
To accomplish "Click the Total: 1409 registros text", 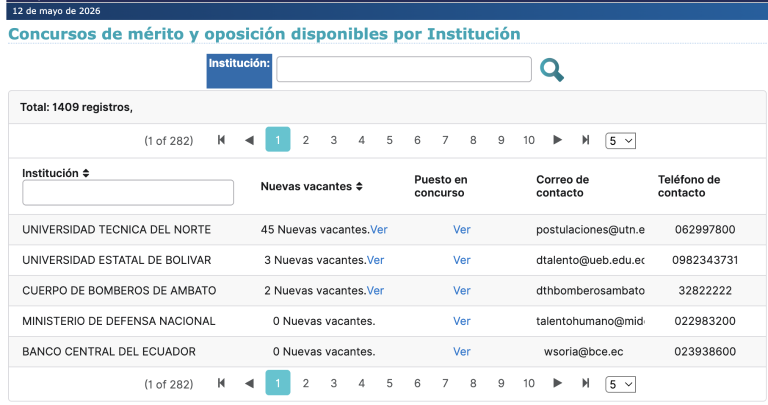I will (x=76, y=107).
